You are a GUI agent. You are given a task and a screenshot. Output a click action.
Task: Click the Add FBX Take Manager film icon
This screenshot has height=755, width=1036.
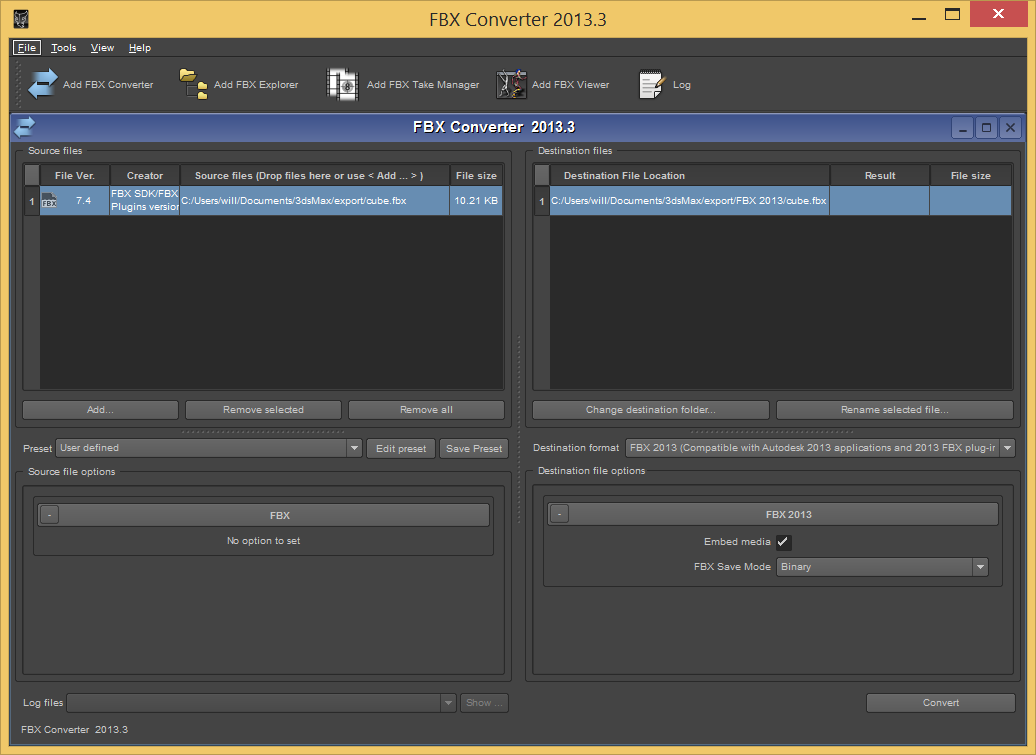pos(343,85)
